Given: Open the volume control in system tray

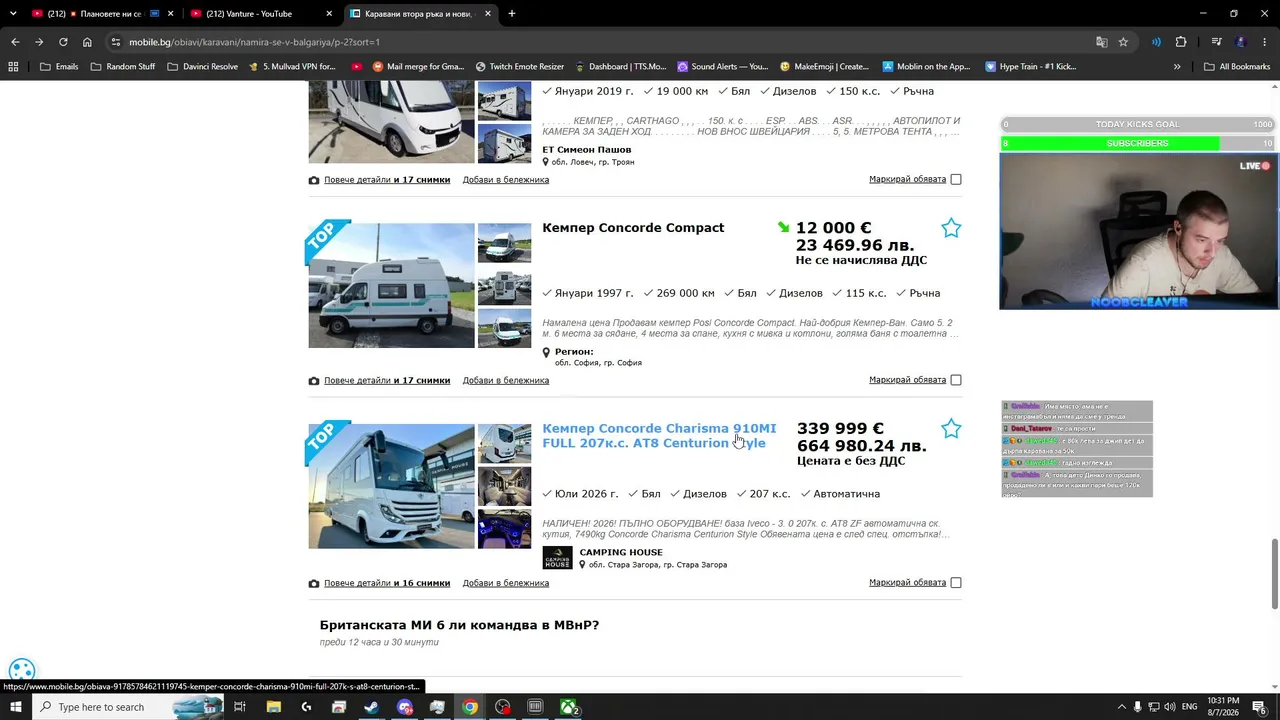Looking at the screenshot, I should (1170, 707).
